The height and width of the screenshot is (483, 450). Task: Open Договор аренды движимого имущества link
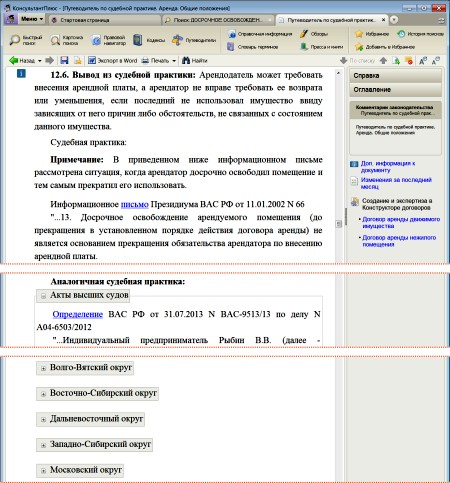click(x=401, y=222)
